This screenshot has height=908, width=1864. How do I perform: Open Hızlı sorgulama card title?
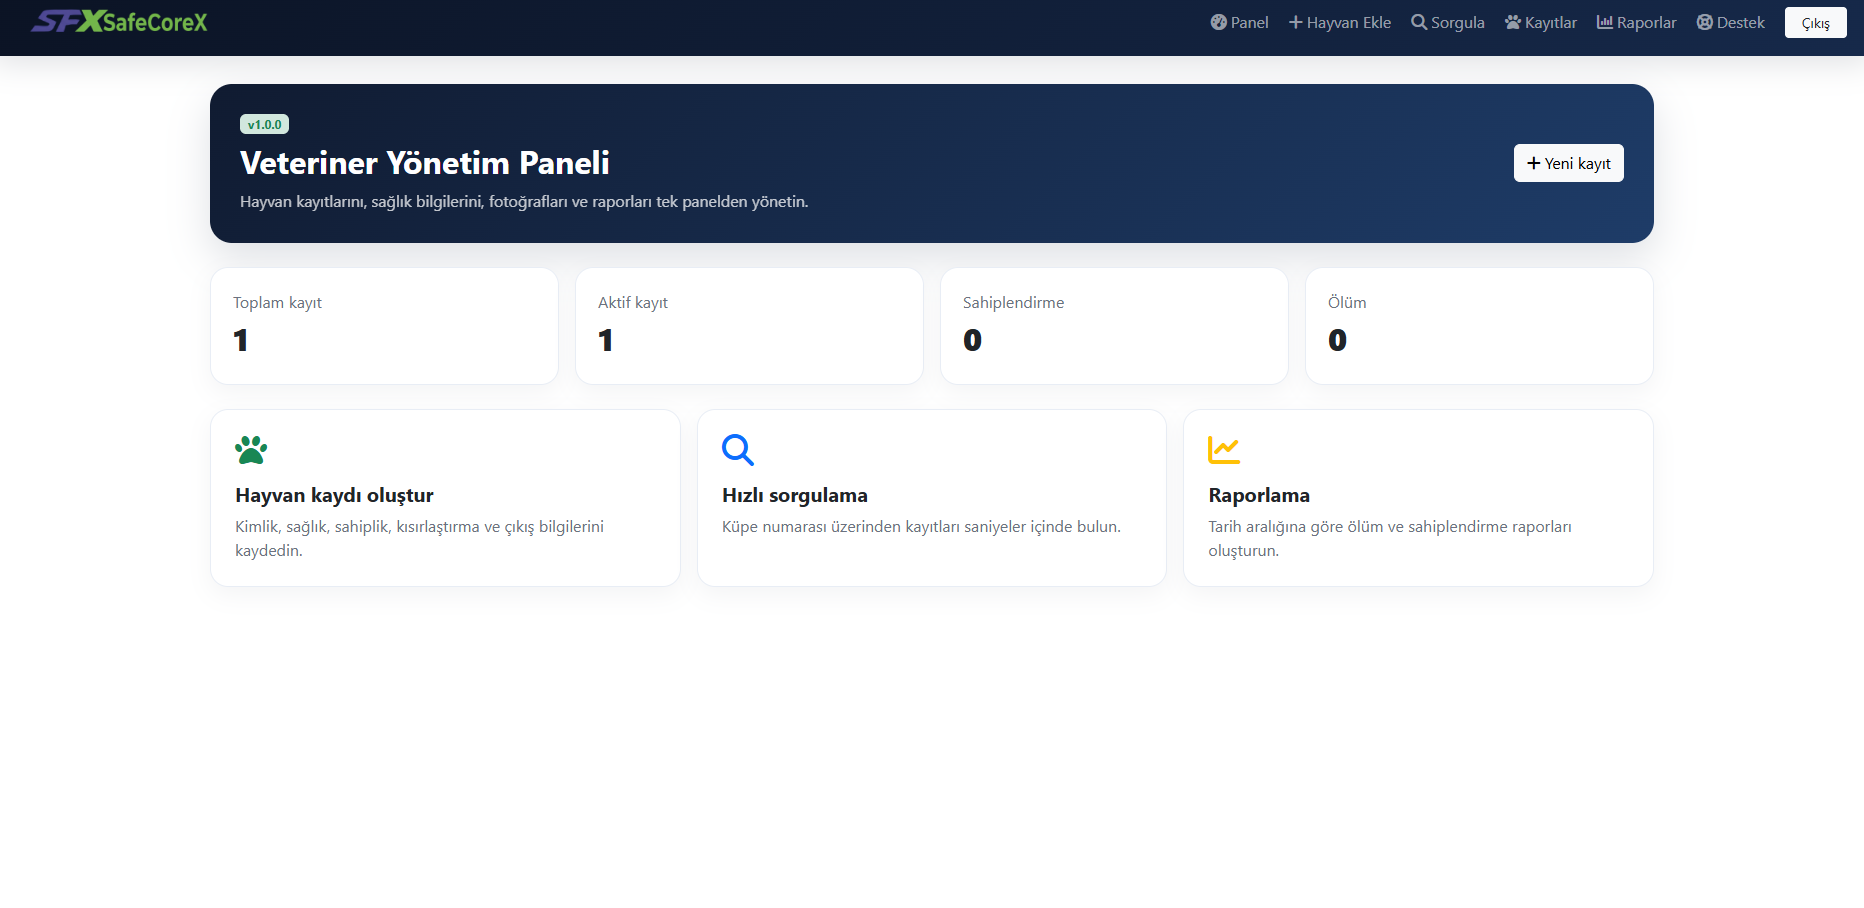pos(795,495)
